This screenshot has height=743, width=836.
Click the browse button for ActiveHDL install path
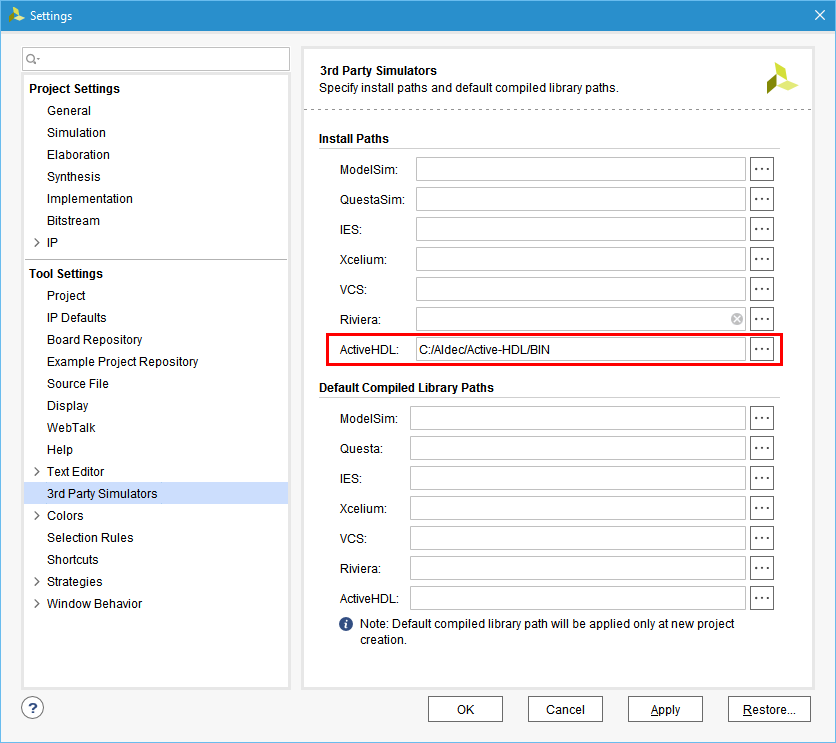(x=761, y=349)
